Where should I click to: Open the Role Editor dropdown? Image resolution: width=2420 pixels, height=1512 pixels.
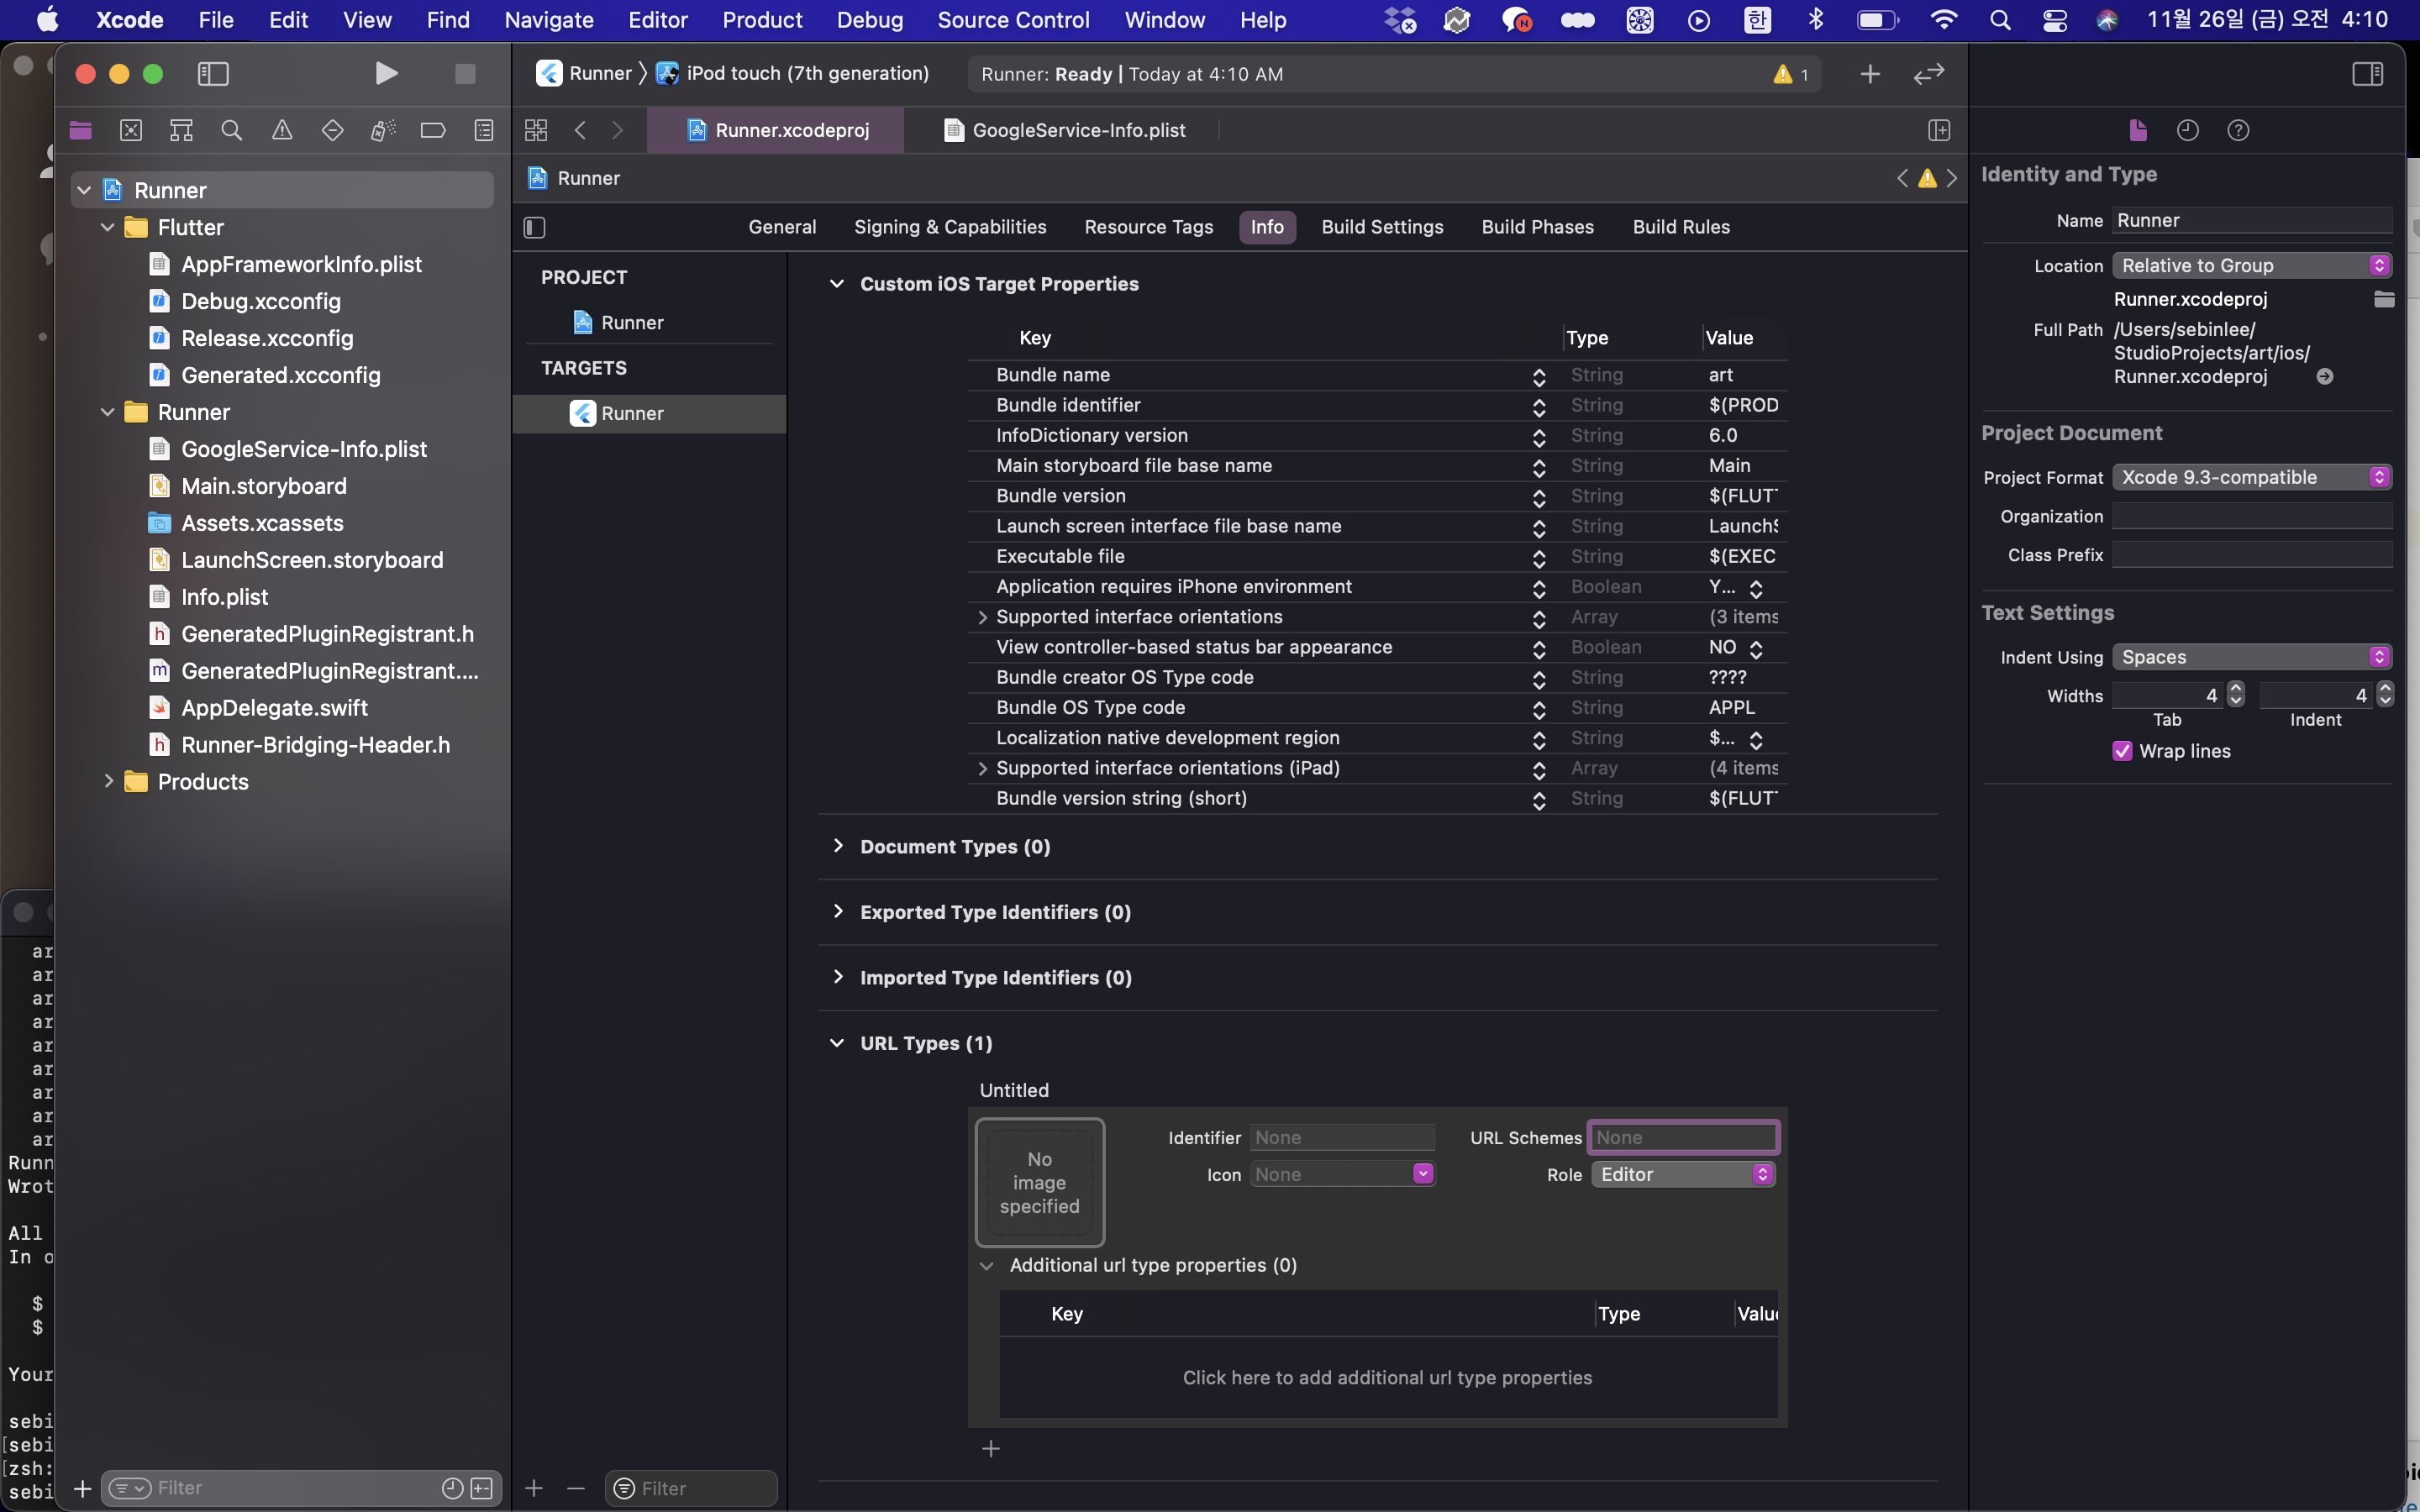coord(1683,1174)
